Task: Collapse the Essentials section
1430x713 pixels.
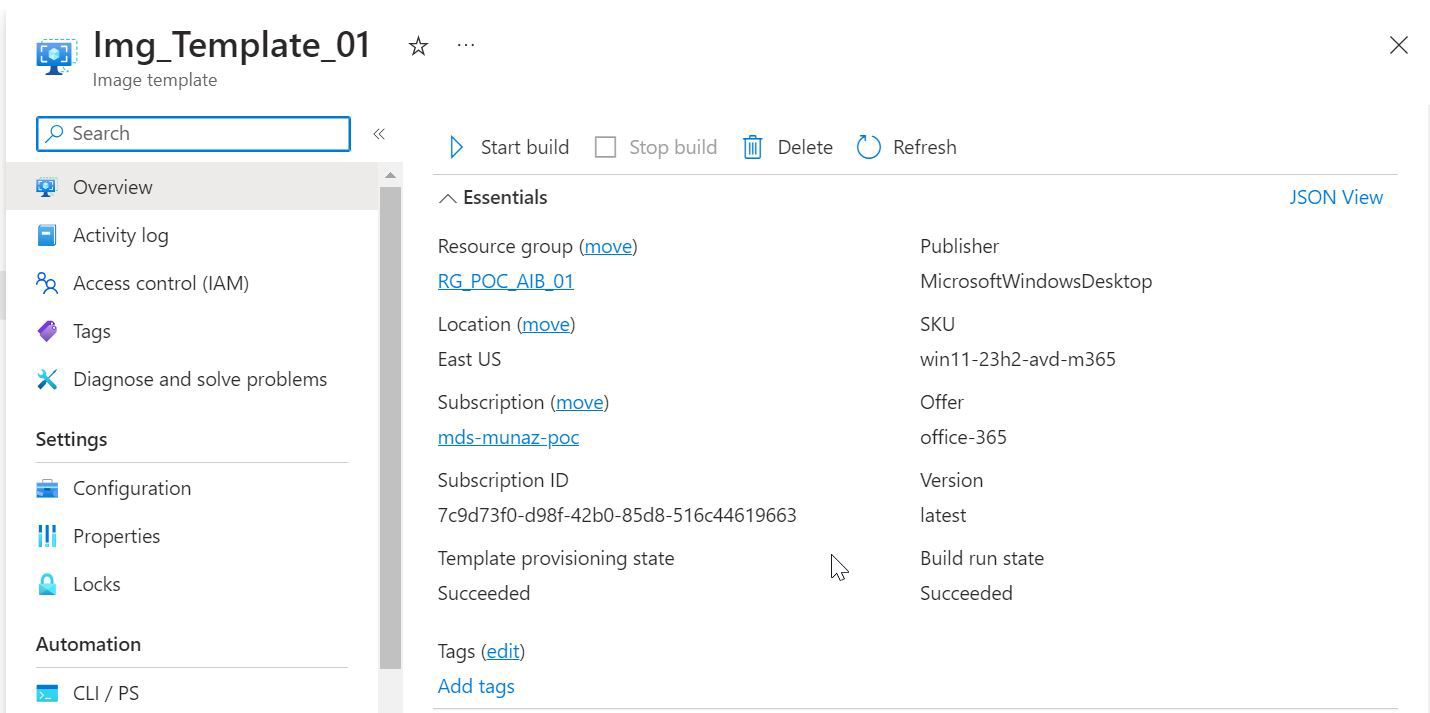Action: (x=447, y=198)
